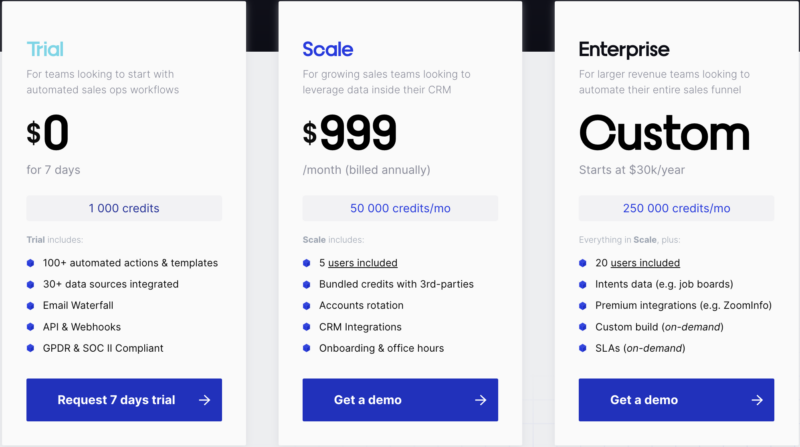
Task: Request the 7 days trial
Action: point(124,400)
